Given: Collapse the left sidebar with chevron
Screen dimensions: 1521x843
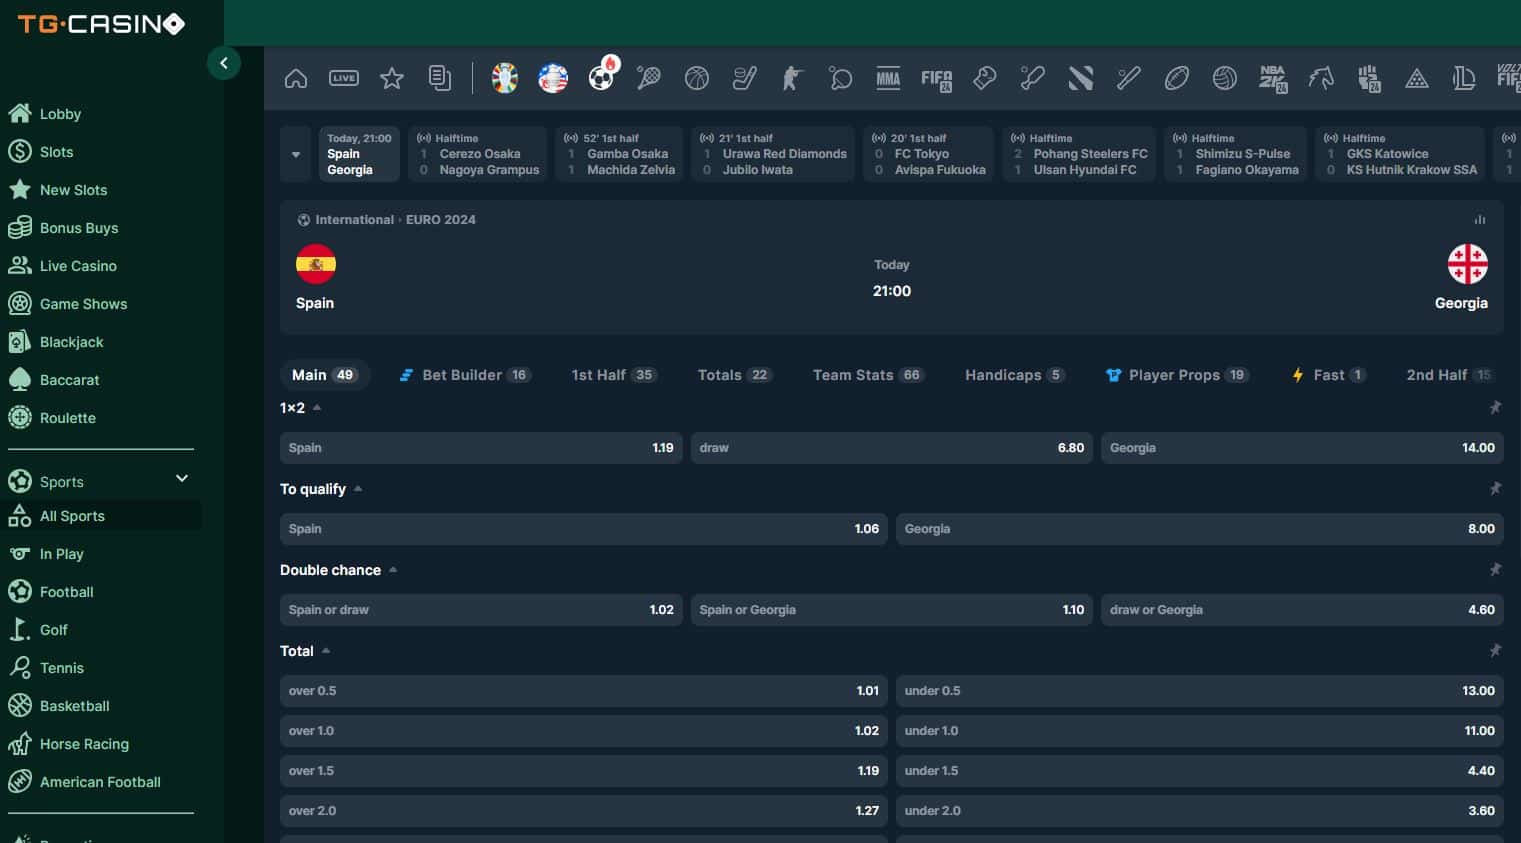Looking at the screenshot, I should click(x=224, y=63).
